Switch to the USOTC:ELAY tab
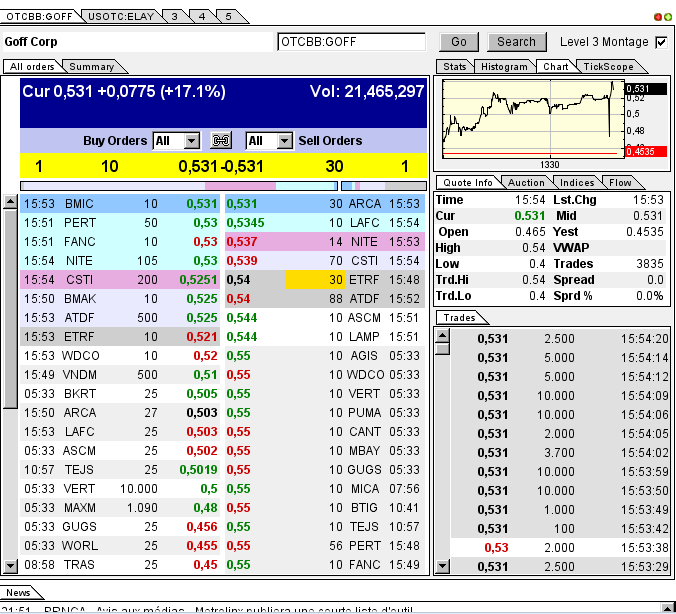This screenshot has height=614, width=676. coord(119,17)
